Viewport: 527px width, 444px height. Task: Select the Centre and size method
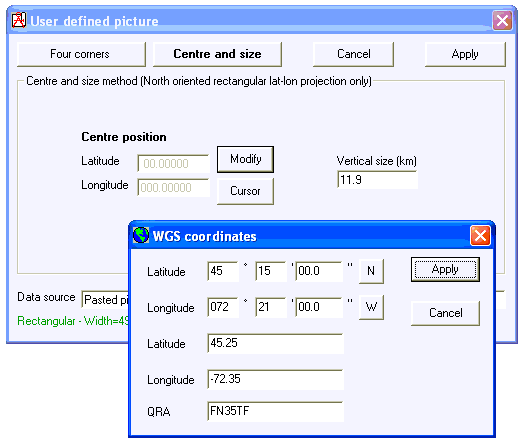coord(217,54)
